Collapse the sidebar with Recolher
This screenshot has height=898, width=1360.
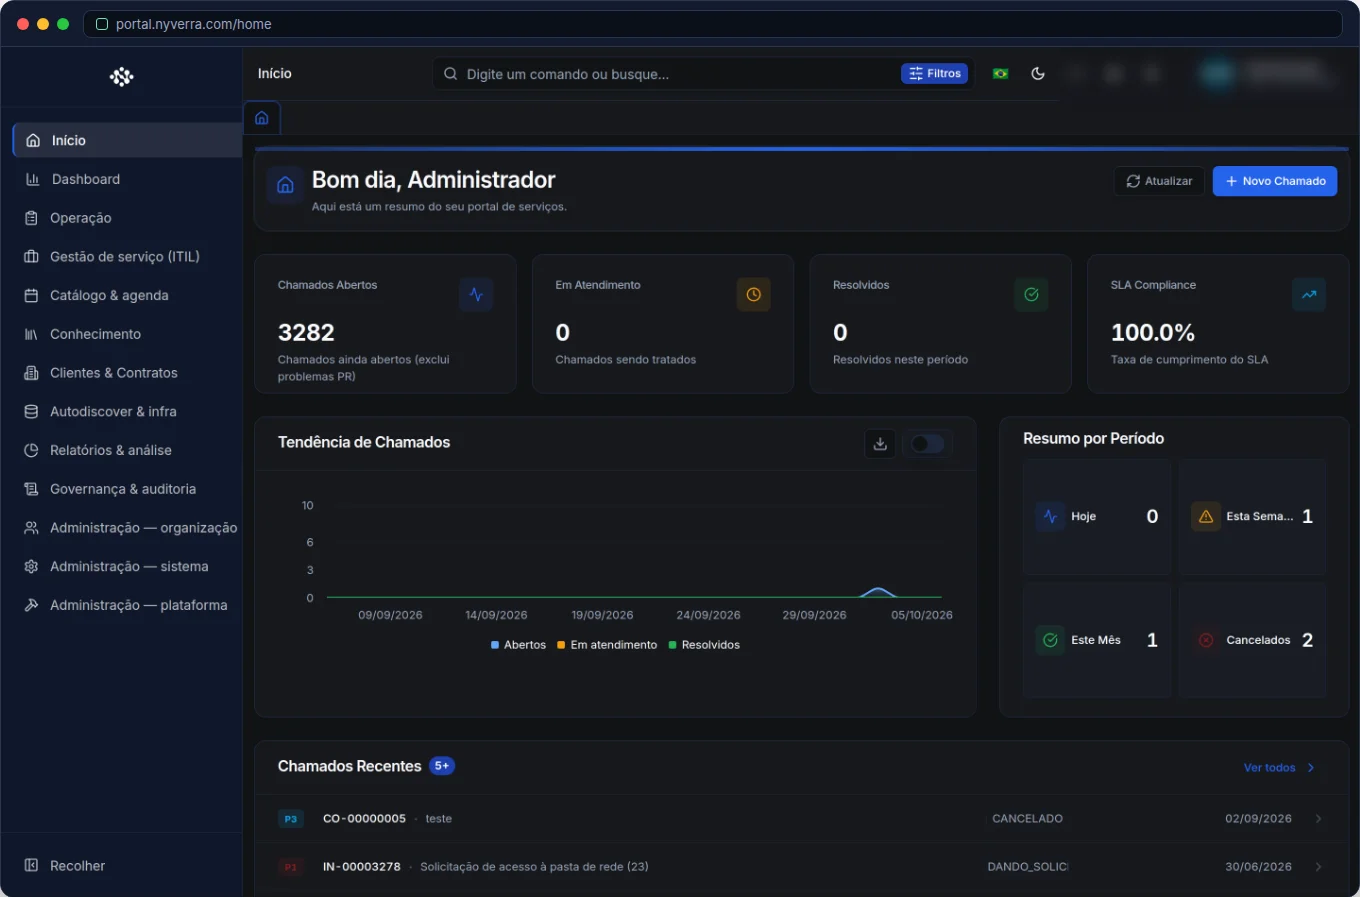coord(65,866)
